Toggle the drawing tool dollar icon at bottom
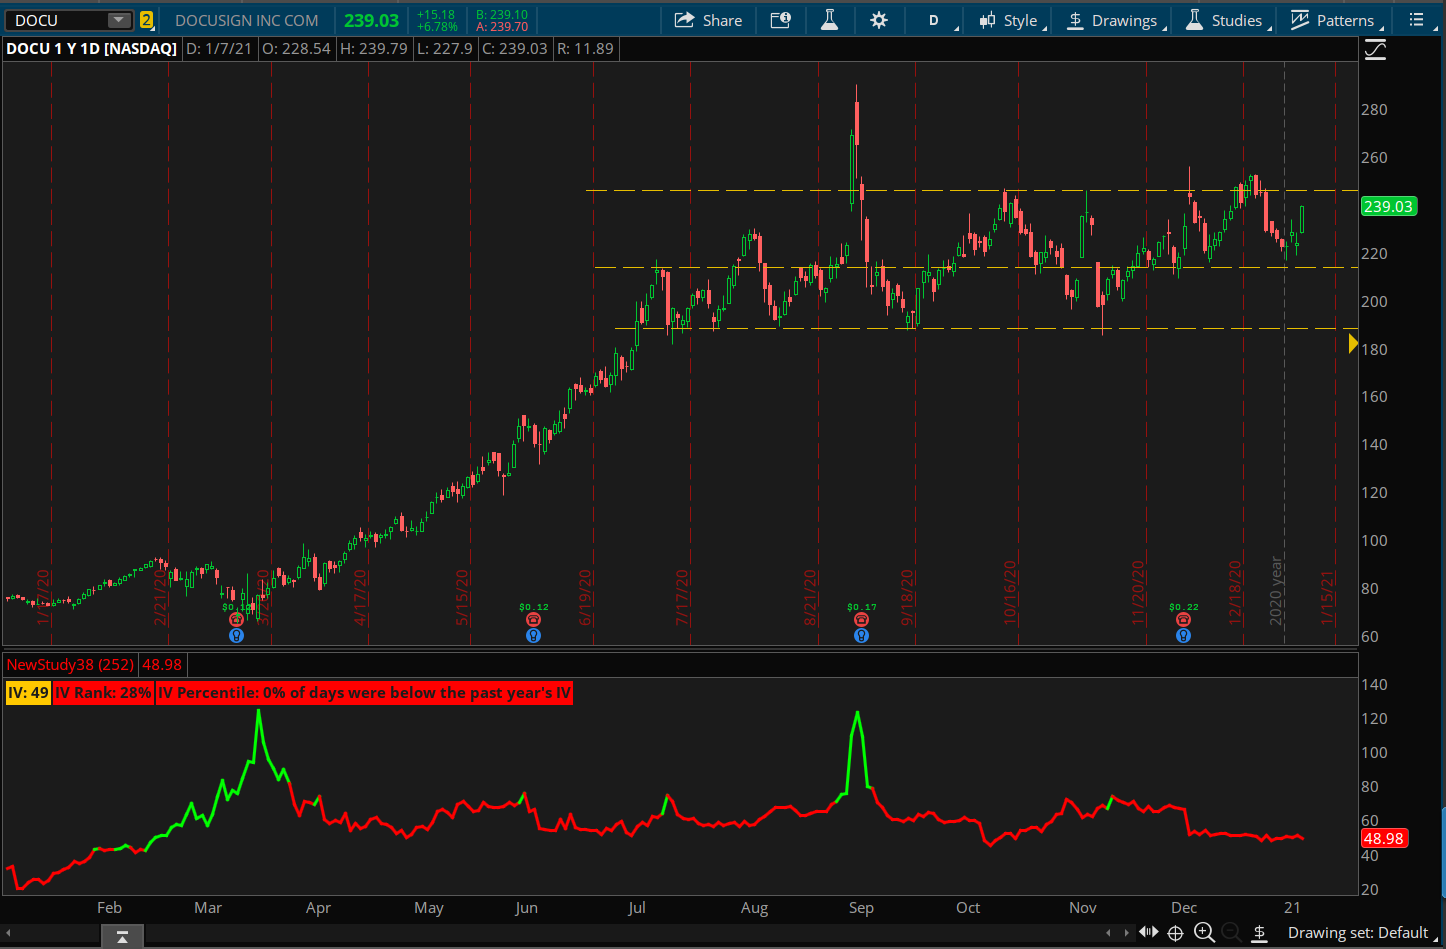1446x949 pixels. (x=1260, y=933)
